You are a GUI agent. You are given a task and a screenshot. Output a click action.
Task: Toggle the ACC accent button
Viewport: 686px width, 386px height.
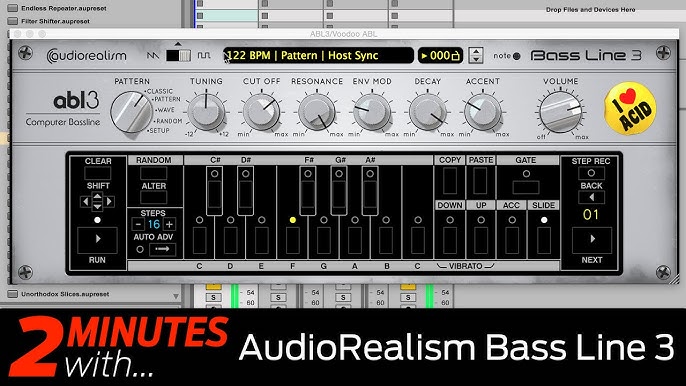(512, 240)
